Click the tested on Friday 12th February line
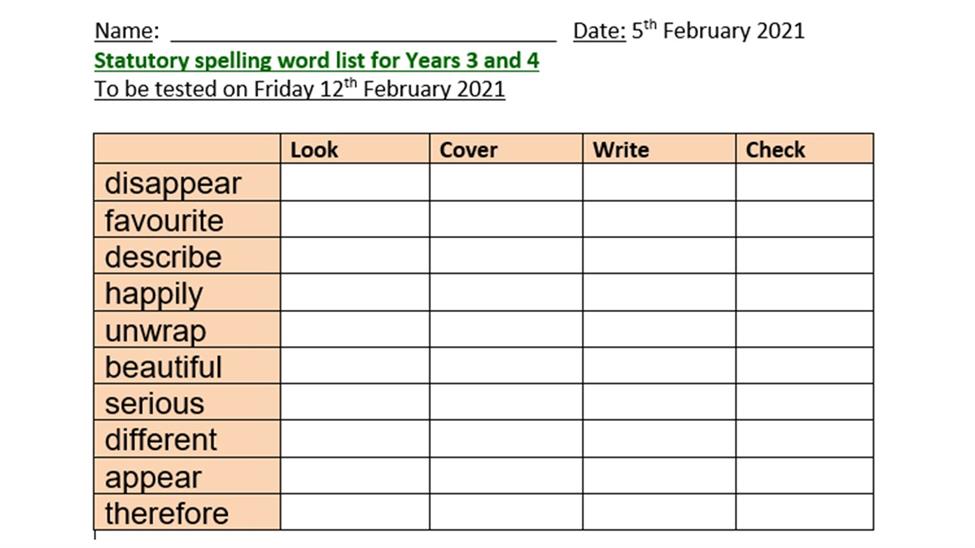Screen dimensions: 975x548 pyautogui.click(x=300, y=88)
